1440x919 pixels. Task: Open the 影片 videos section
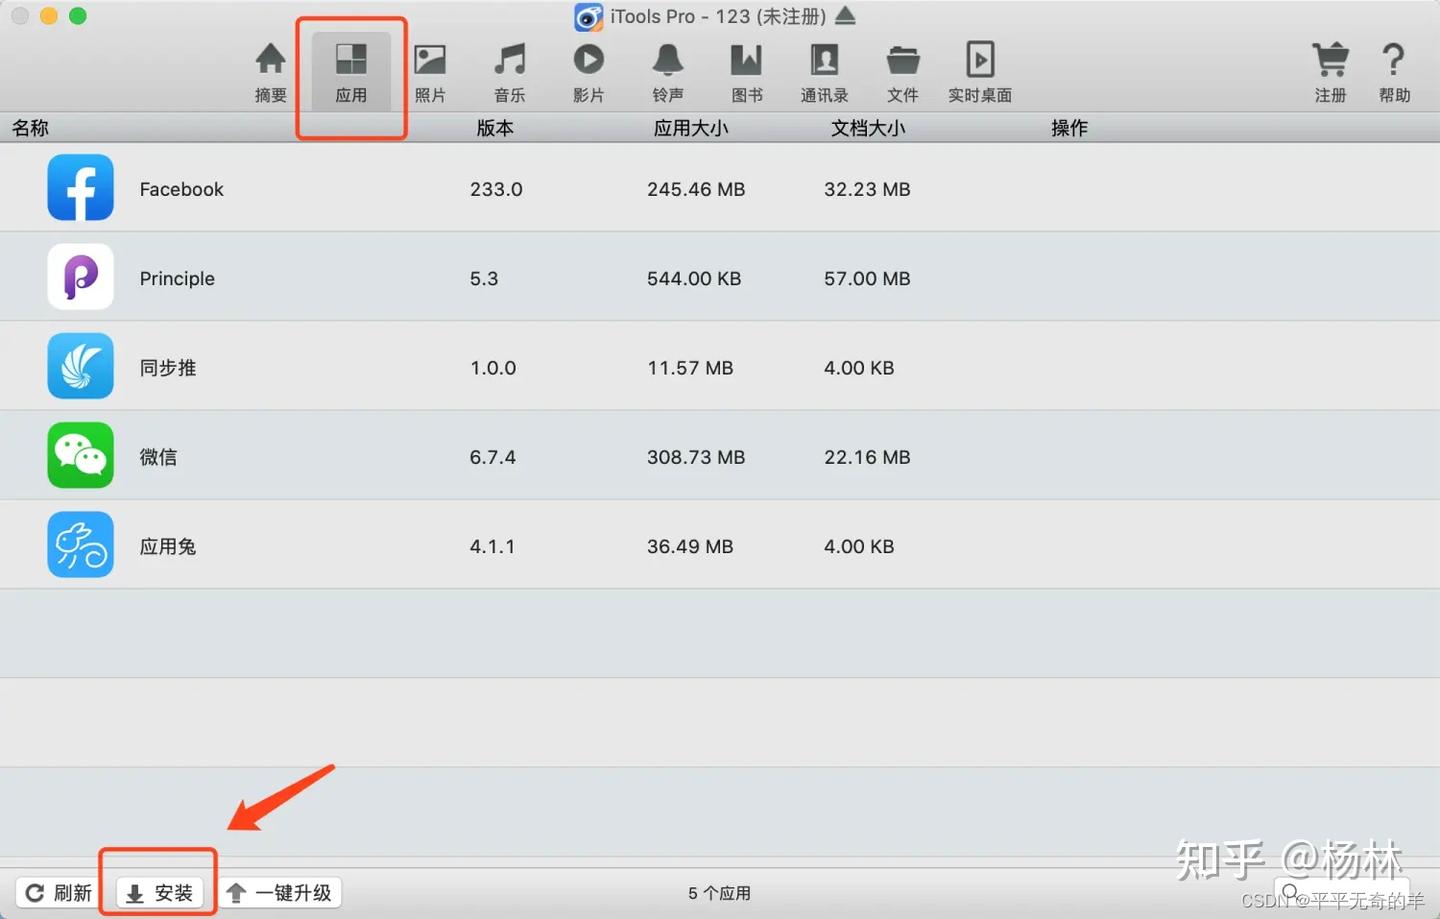[x=588, y=72]
